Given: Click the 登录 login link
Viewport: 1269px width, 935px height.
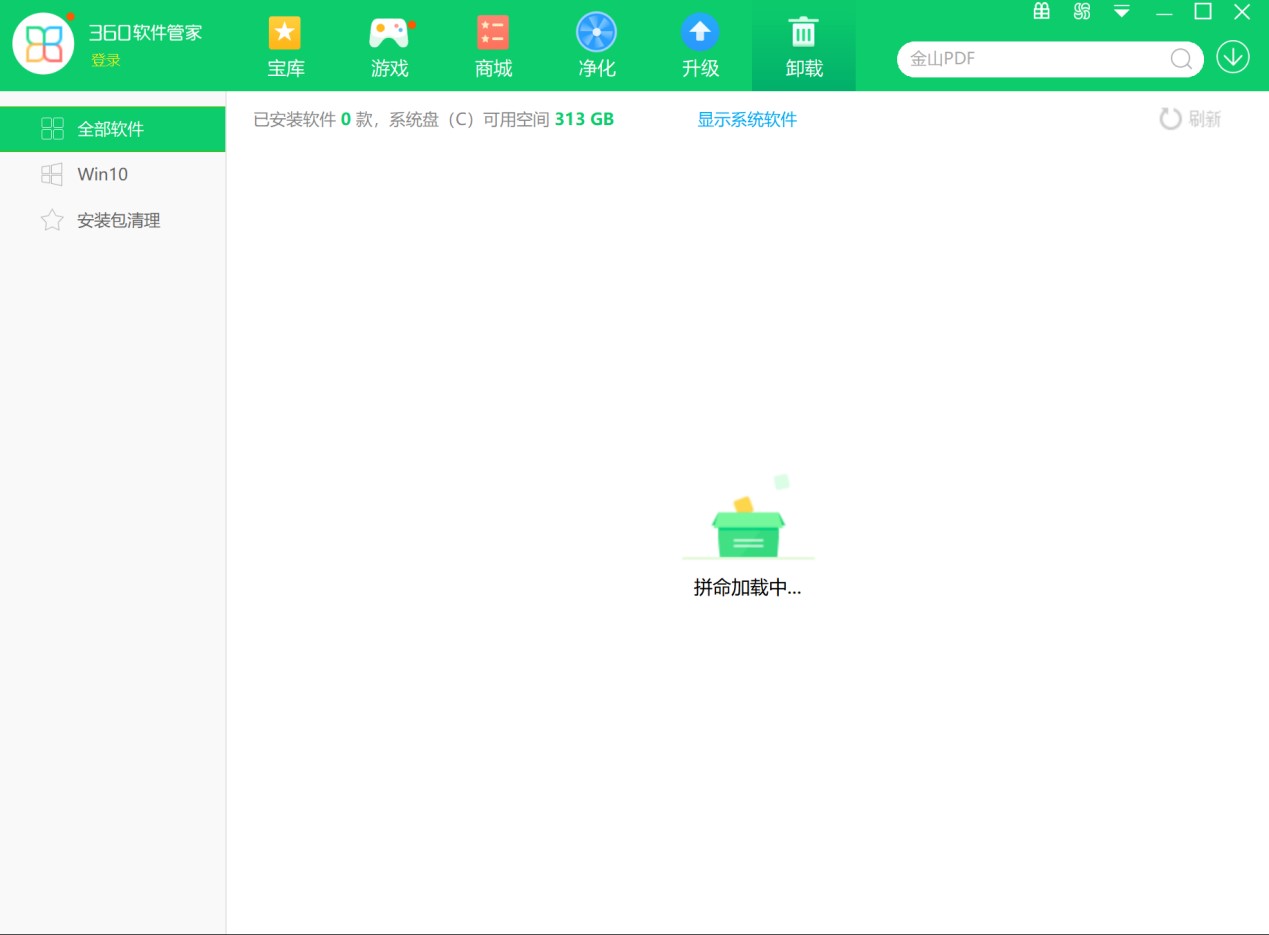Looking at the screenshot, I should tap(104, 61).
